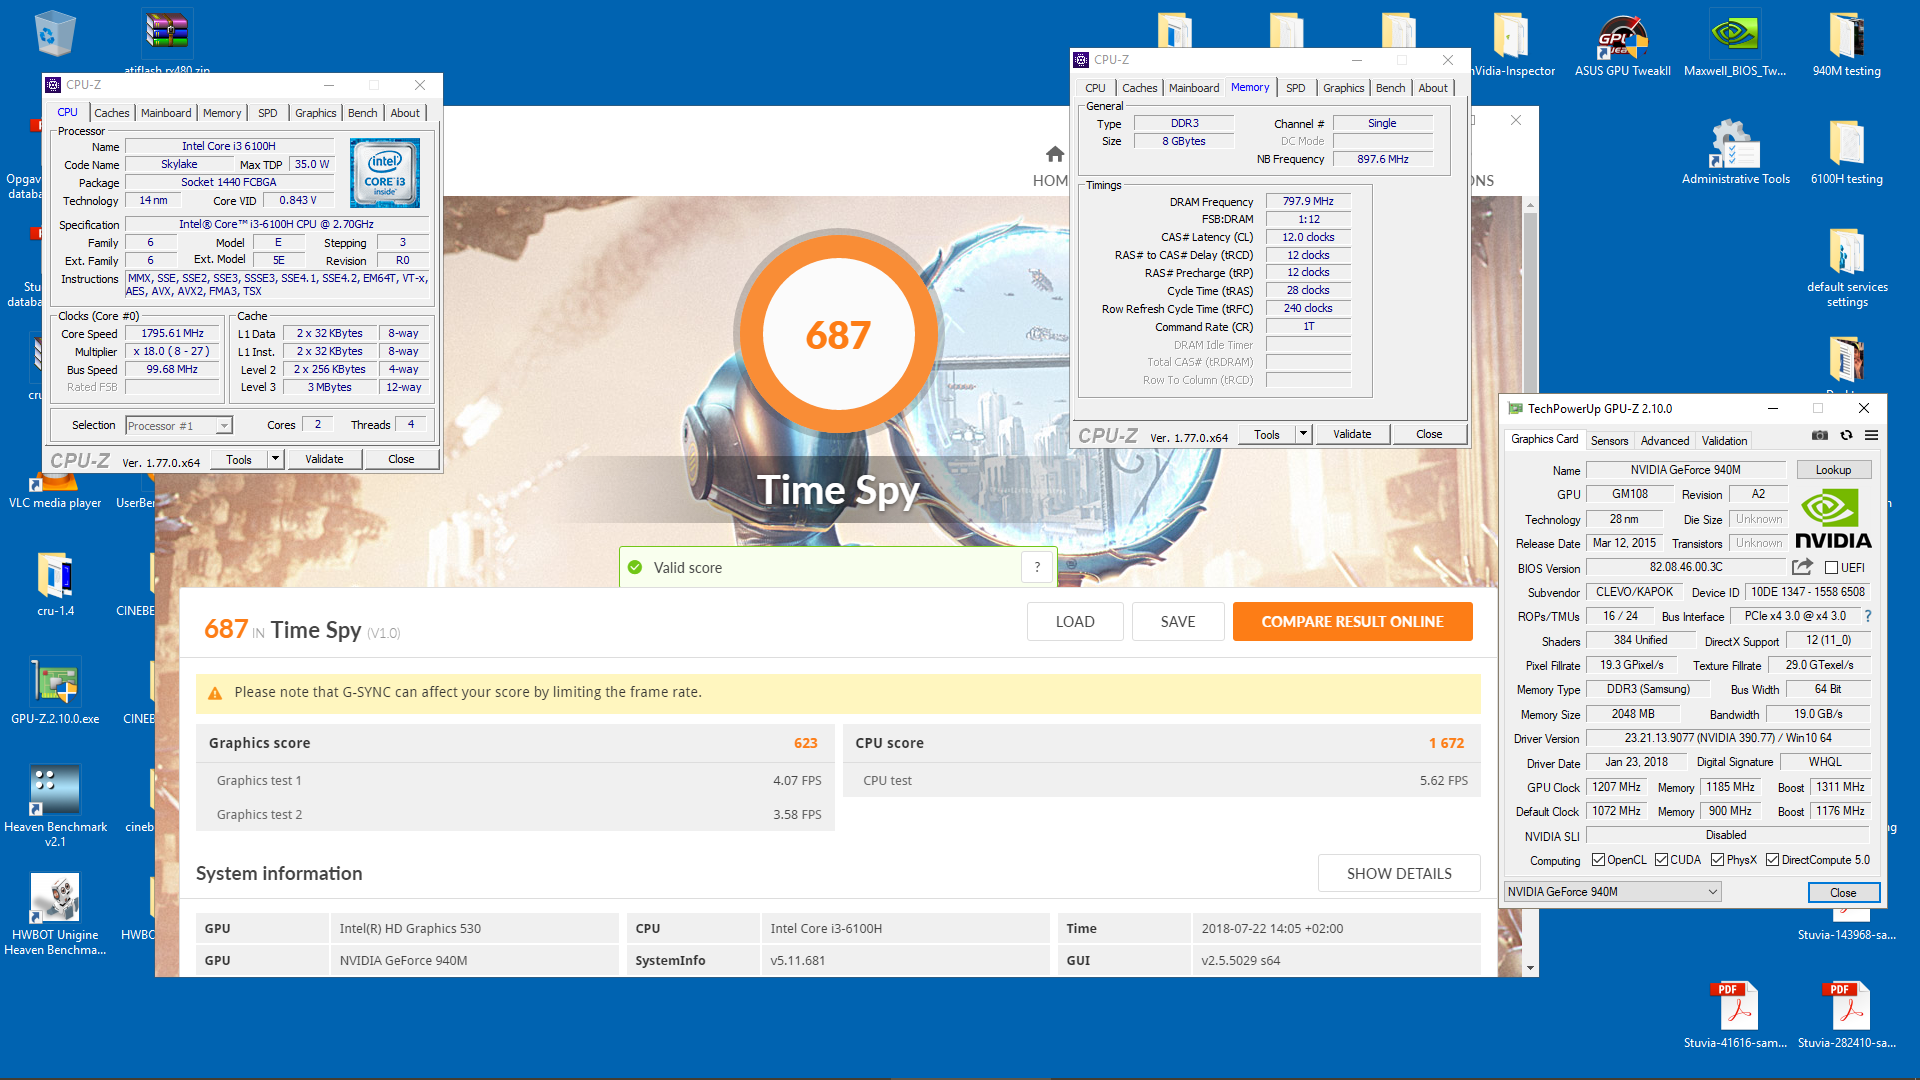Open Administrative Tools shortcut
The width and height of the screenshot is (1920, 1080).
tap(1735, 152)
